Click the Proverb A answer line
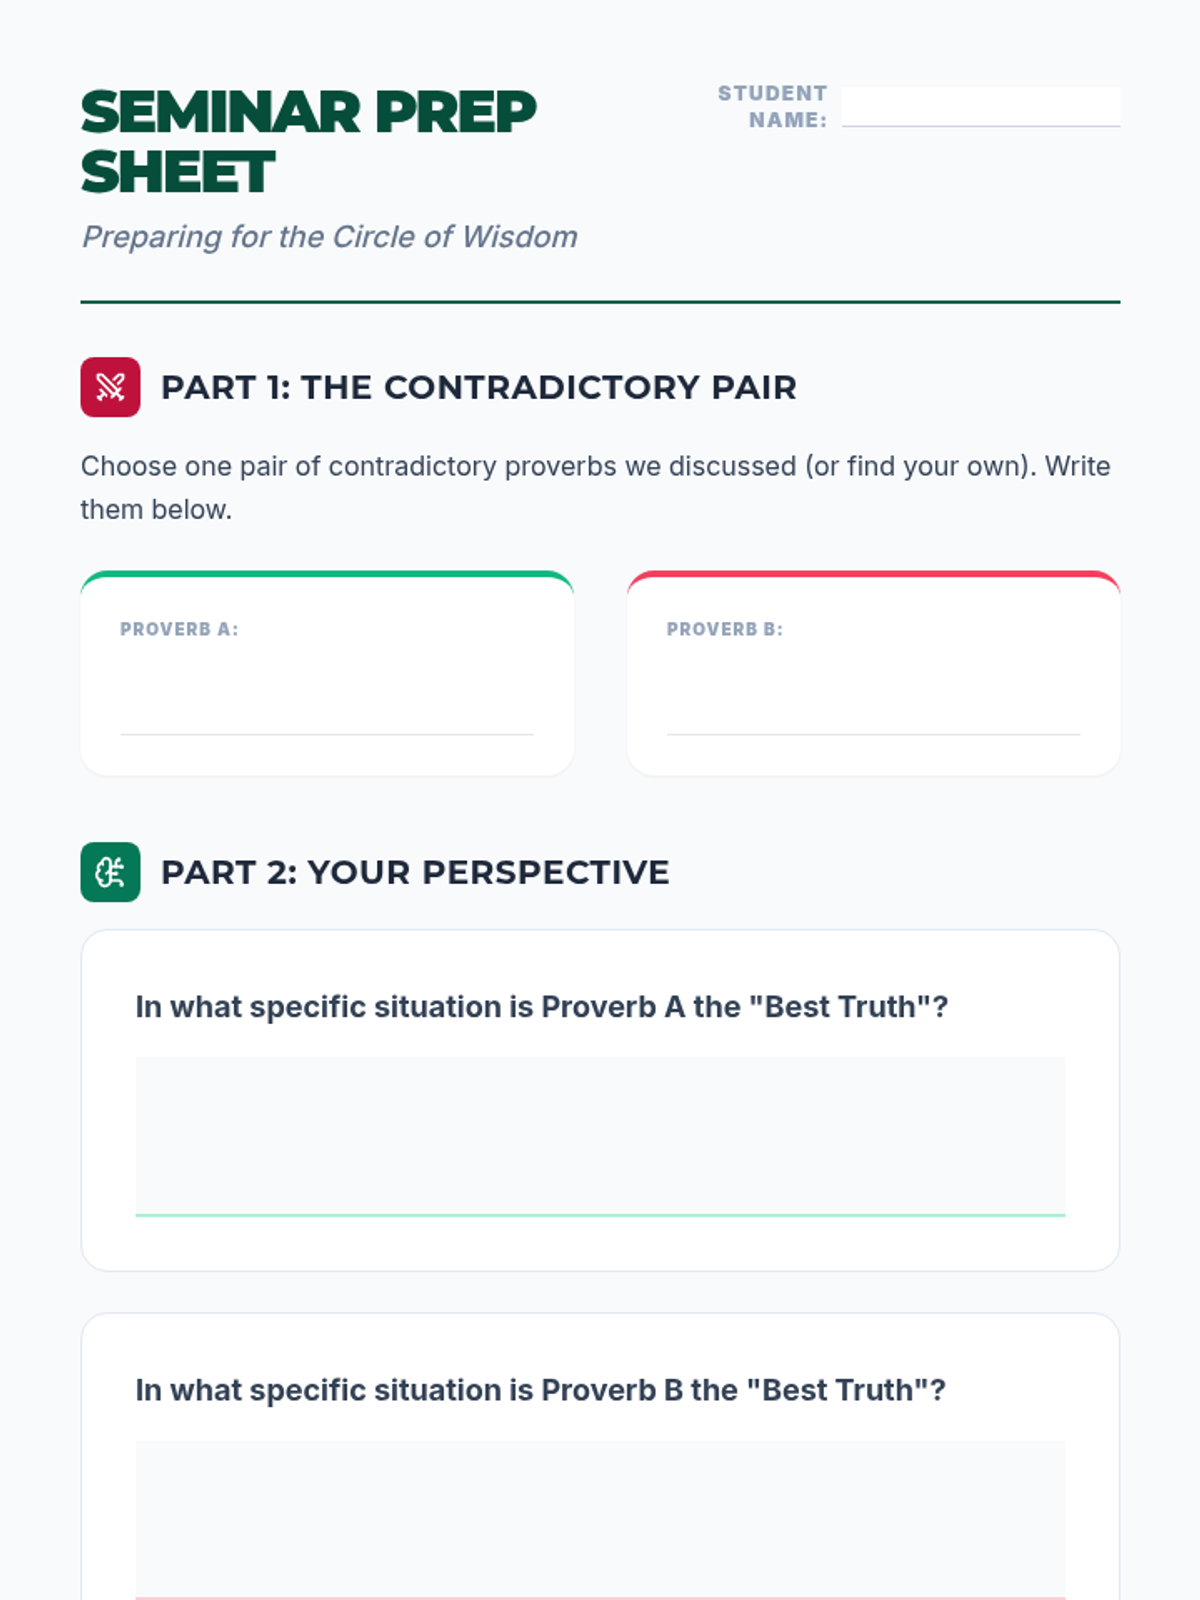Viewport: 1200px width, 1600px height. pyautogui.click(x=327, y=698)
